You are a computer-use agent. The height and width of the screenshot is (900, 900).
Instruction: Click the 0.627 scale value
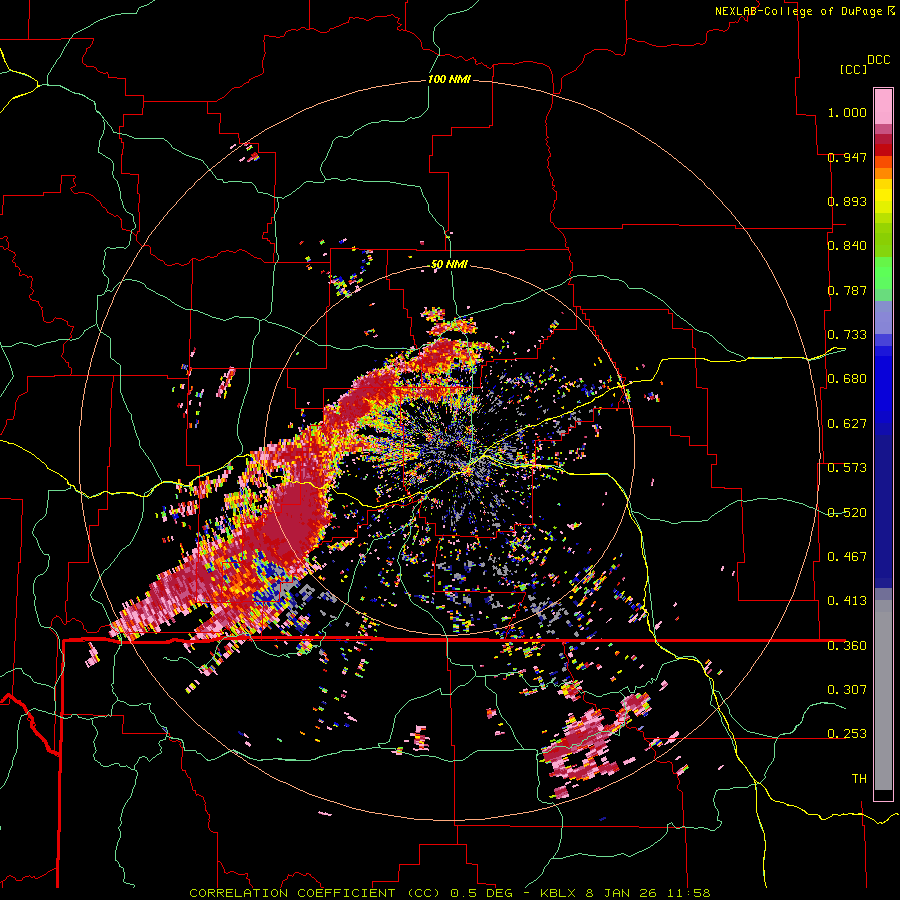tap(847, 424)
